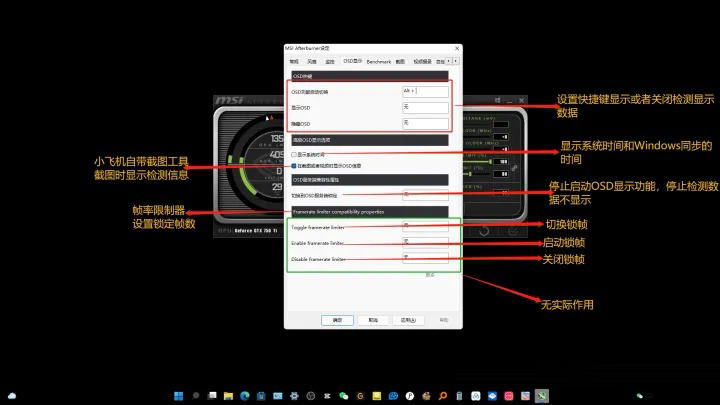Click the Toggle framerate limiter hotkey field
Image resolution: width=720 pixels, height=405 pixels.
pyautogui.click(x=425, y=227)
